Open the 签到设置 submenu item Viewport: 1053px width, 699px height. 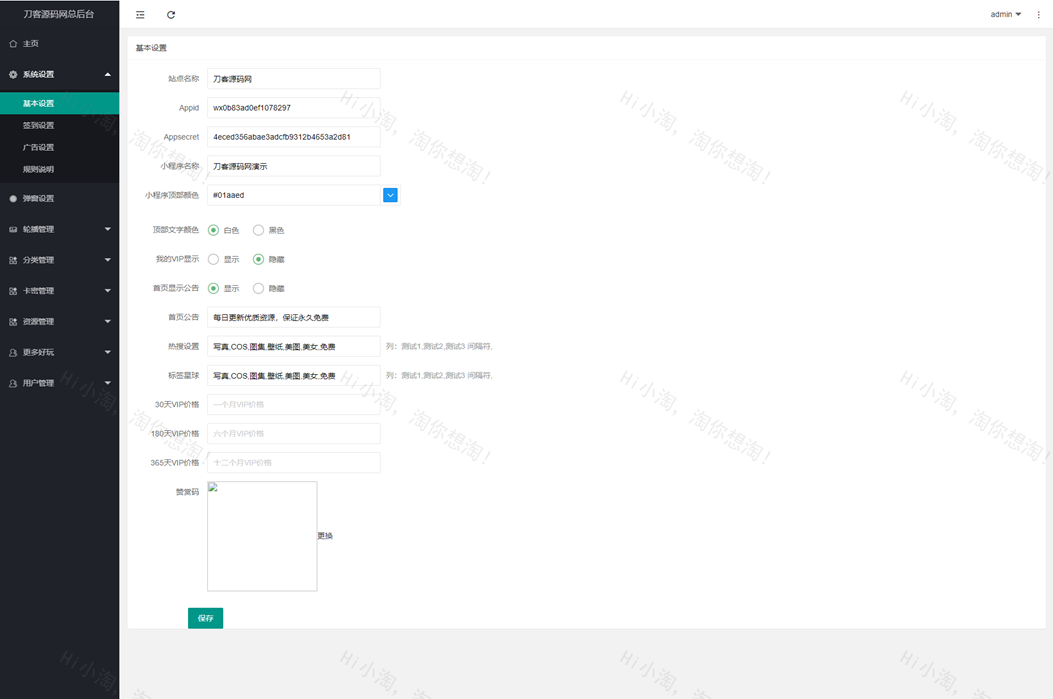[x=39, y=126]
